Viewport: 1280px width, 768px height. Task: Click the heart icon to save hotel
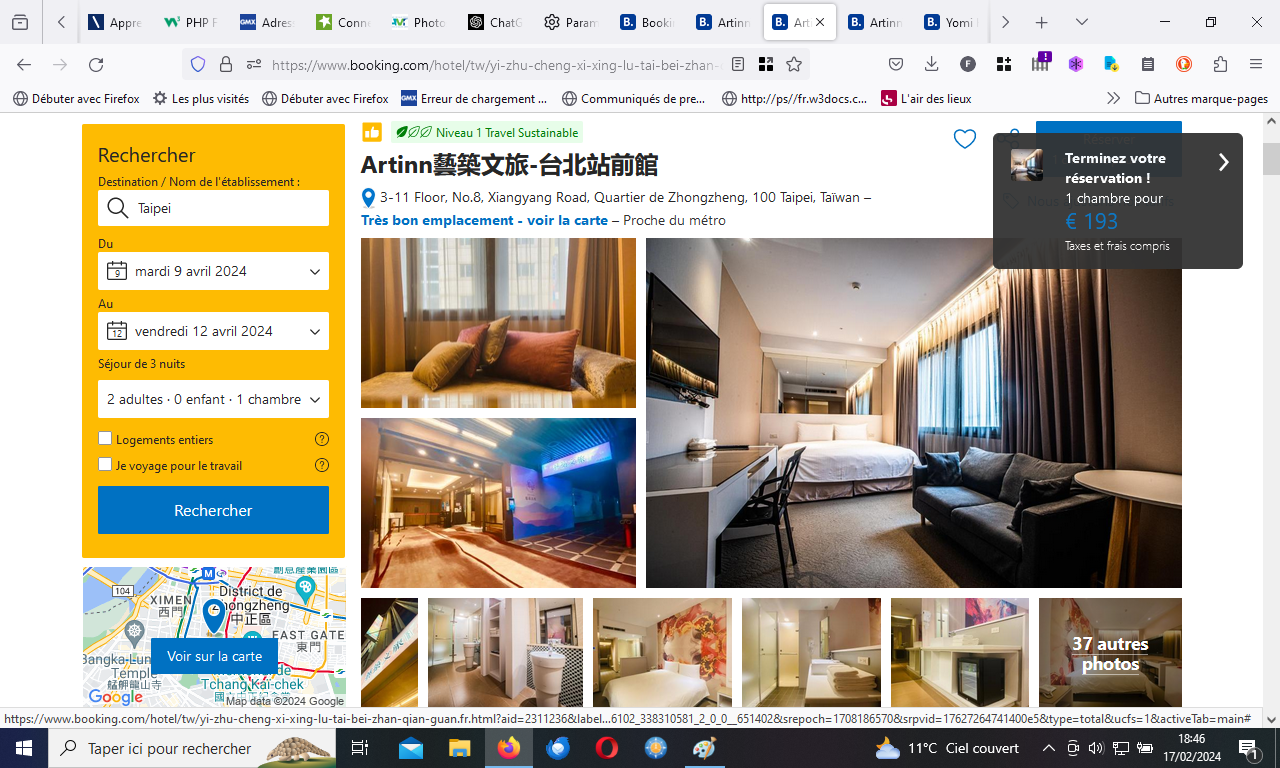[x=964, y=140]
